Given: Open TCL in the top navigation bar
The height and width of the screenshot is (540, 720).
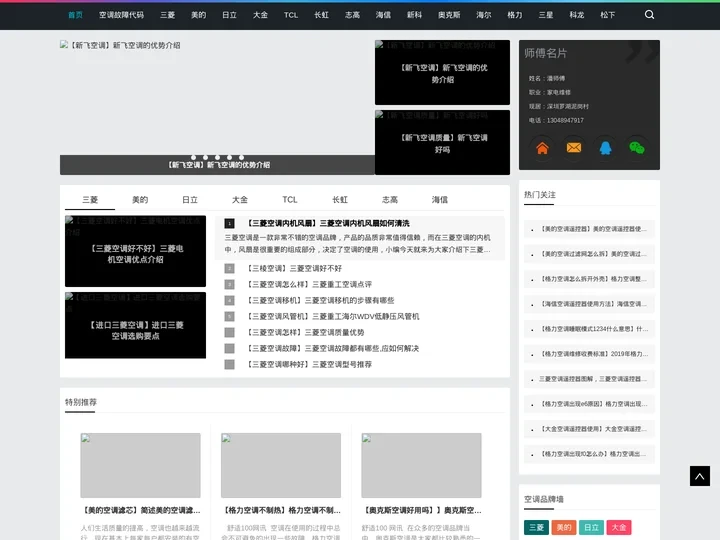Looking at the screenshot, I should pyautogui.click(x=291, y=15).
